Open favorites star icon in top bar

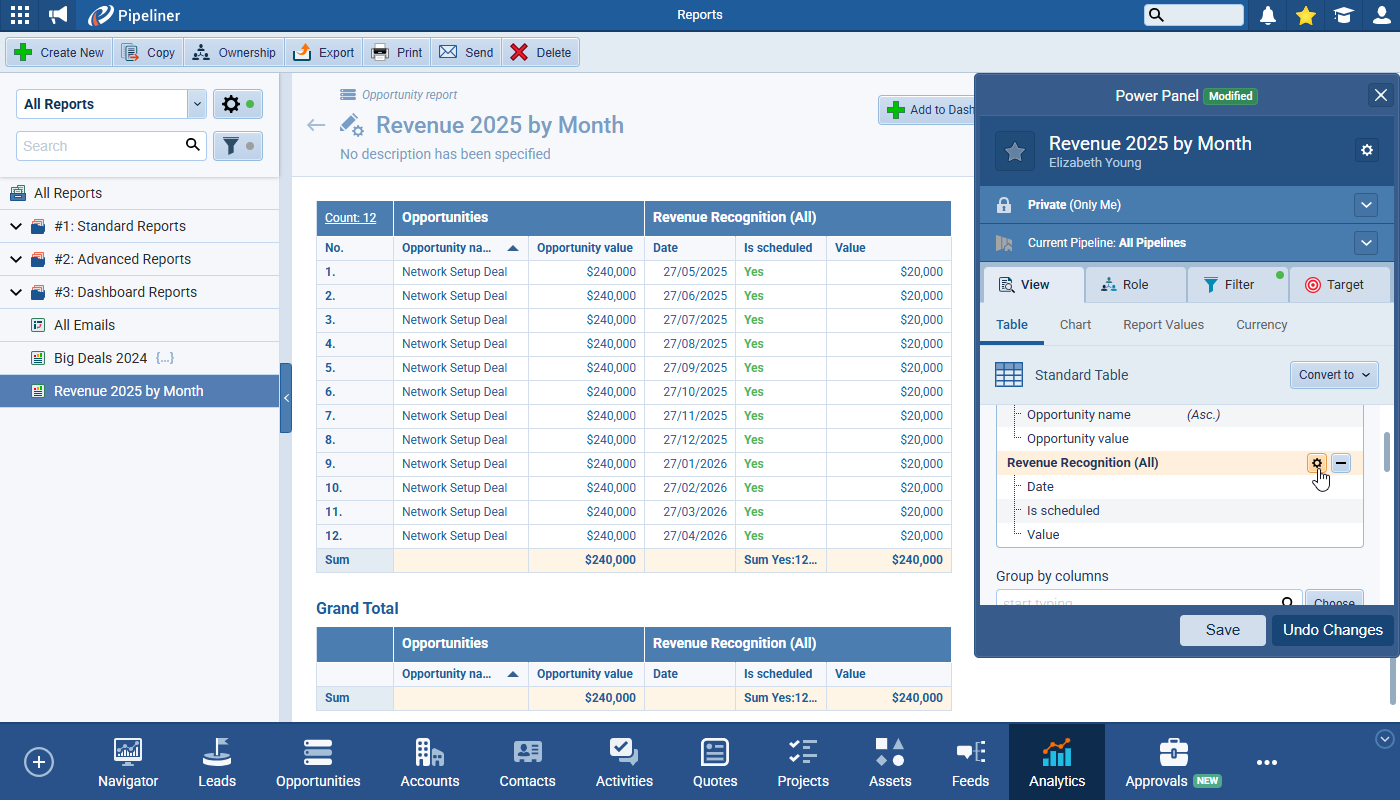click(x=1306, y=15)
